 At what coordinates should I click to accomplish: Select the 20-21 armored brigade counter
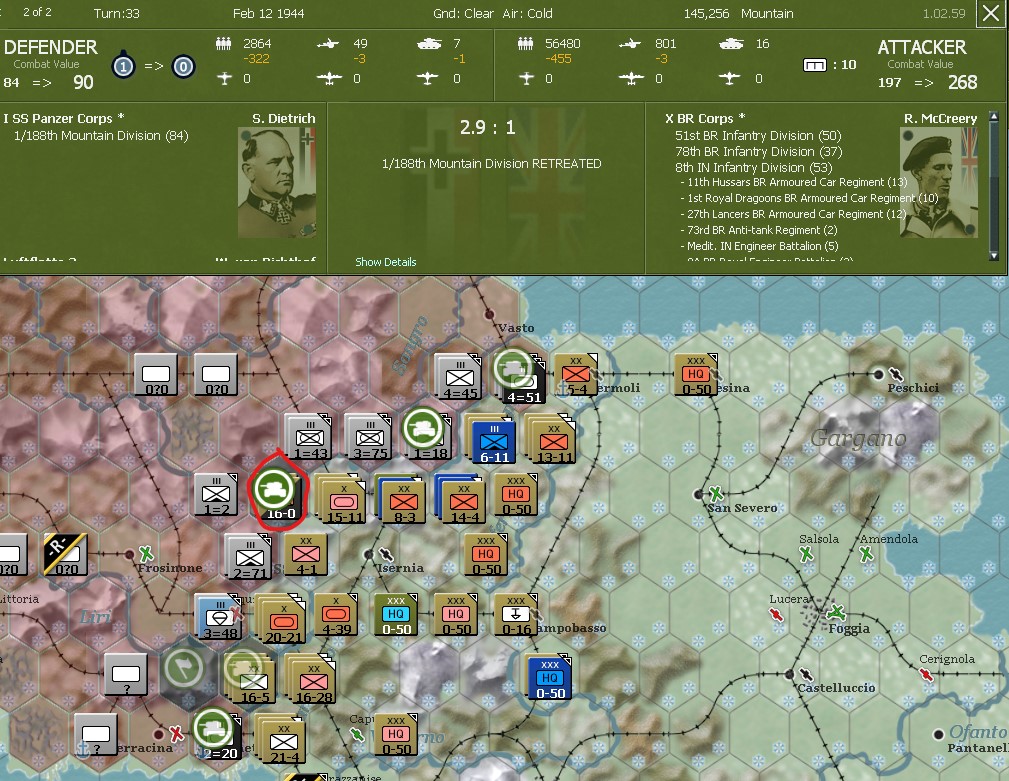(x=282, y=619)
